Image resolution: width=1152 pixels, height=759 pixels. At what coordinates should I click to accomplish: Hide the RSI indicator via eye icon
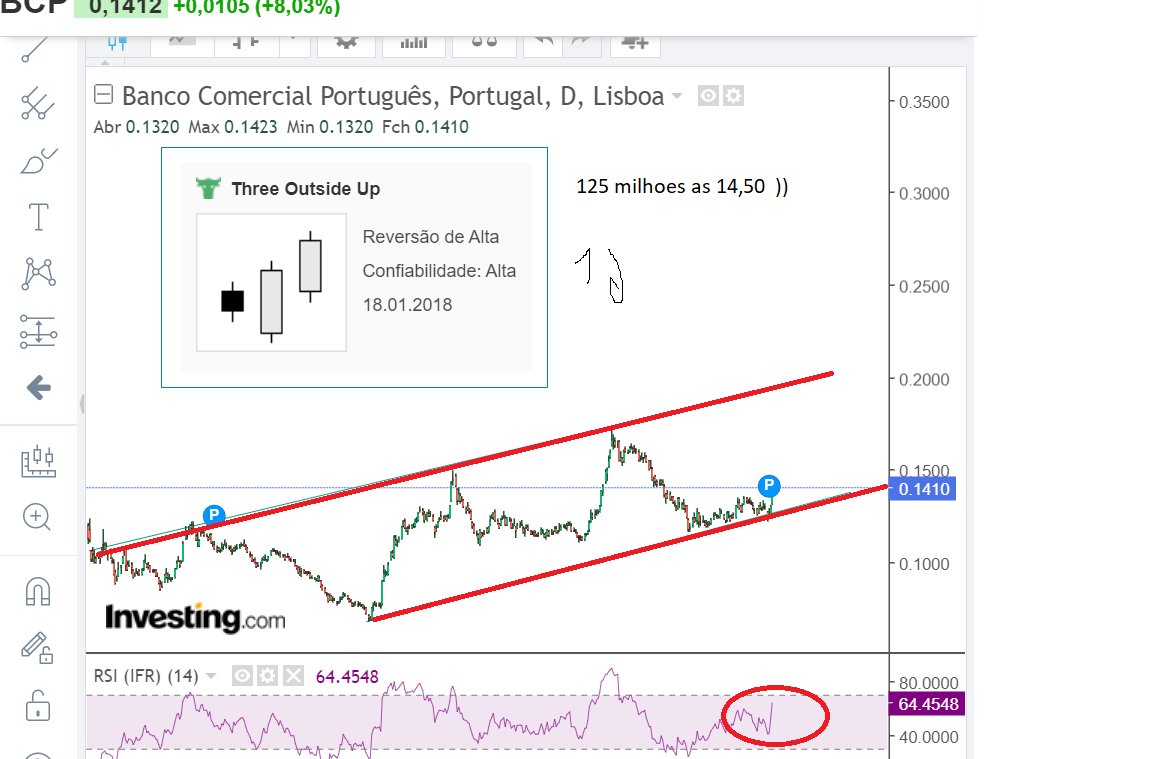(242, 675)
